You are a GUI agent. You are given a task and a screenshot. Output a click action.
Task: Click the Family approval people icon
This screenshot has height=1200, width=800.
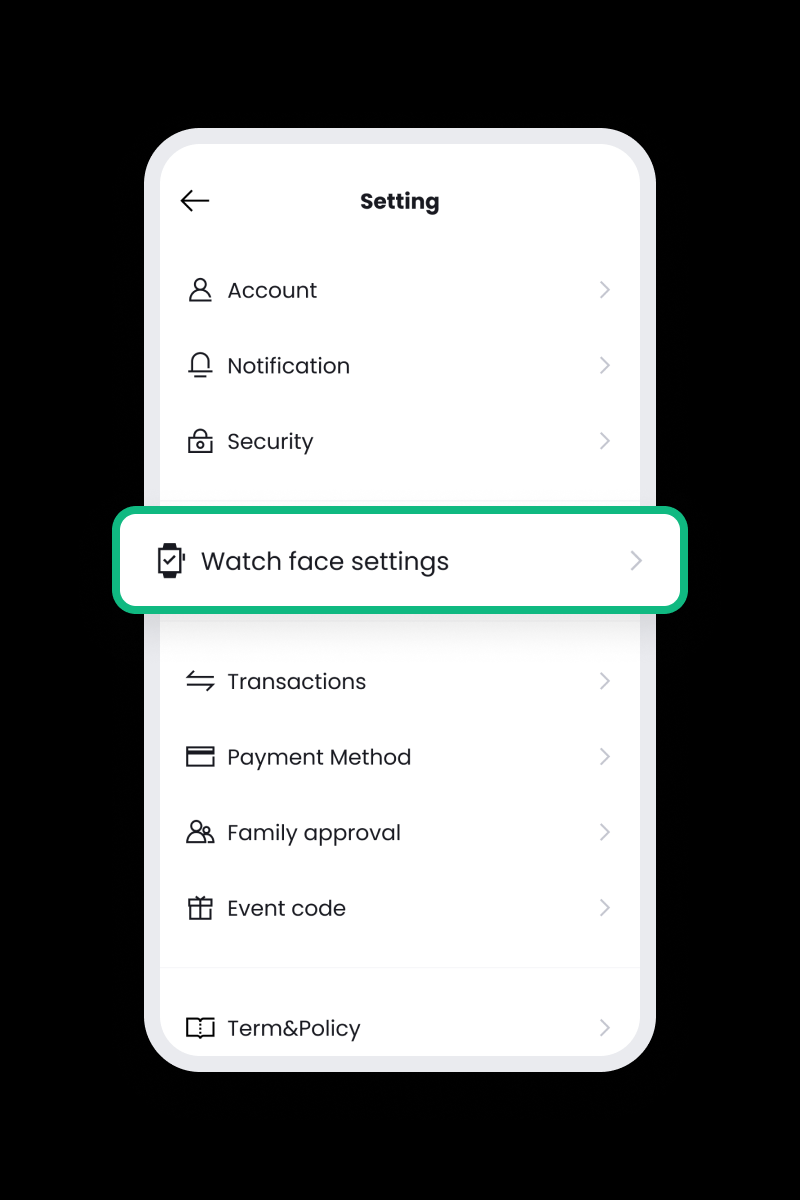tap(200, 832)
